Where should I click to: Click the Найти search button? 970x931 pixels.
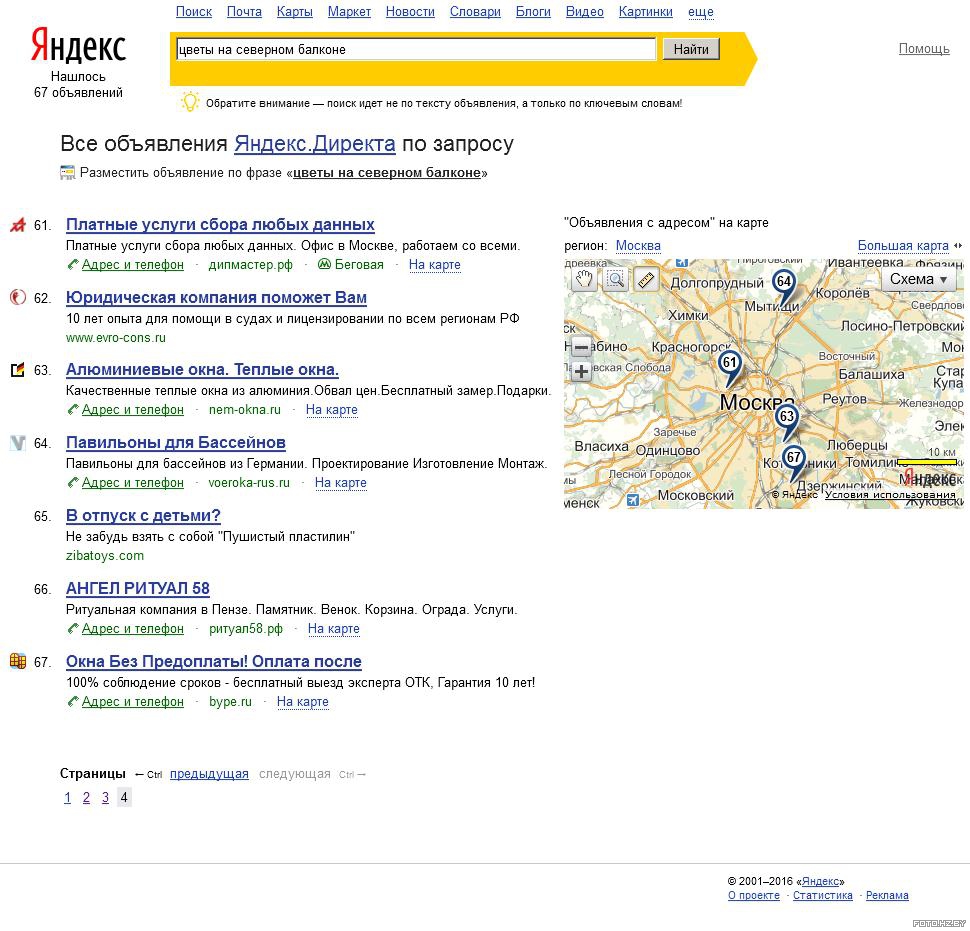click(x=691, y=49)
